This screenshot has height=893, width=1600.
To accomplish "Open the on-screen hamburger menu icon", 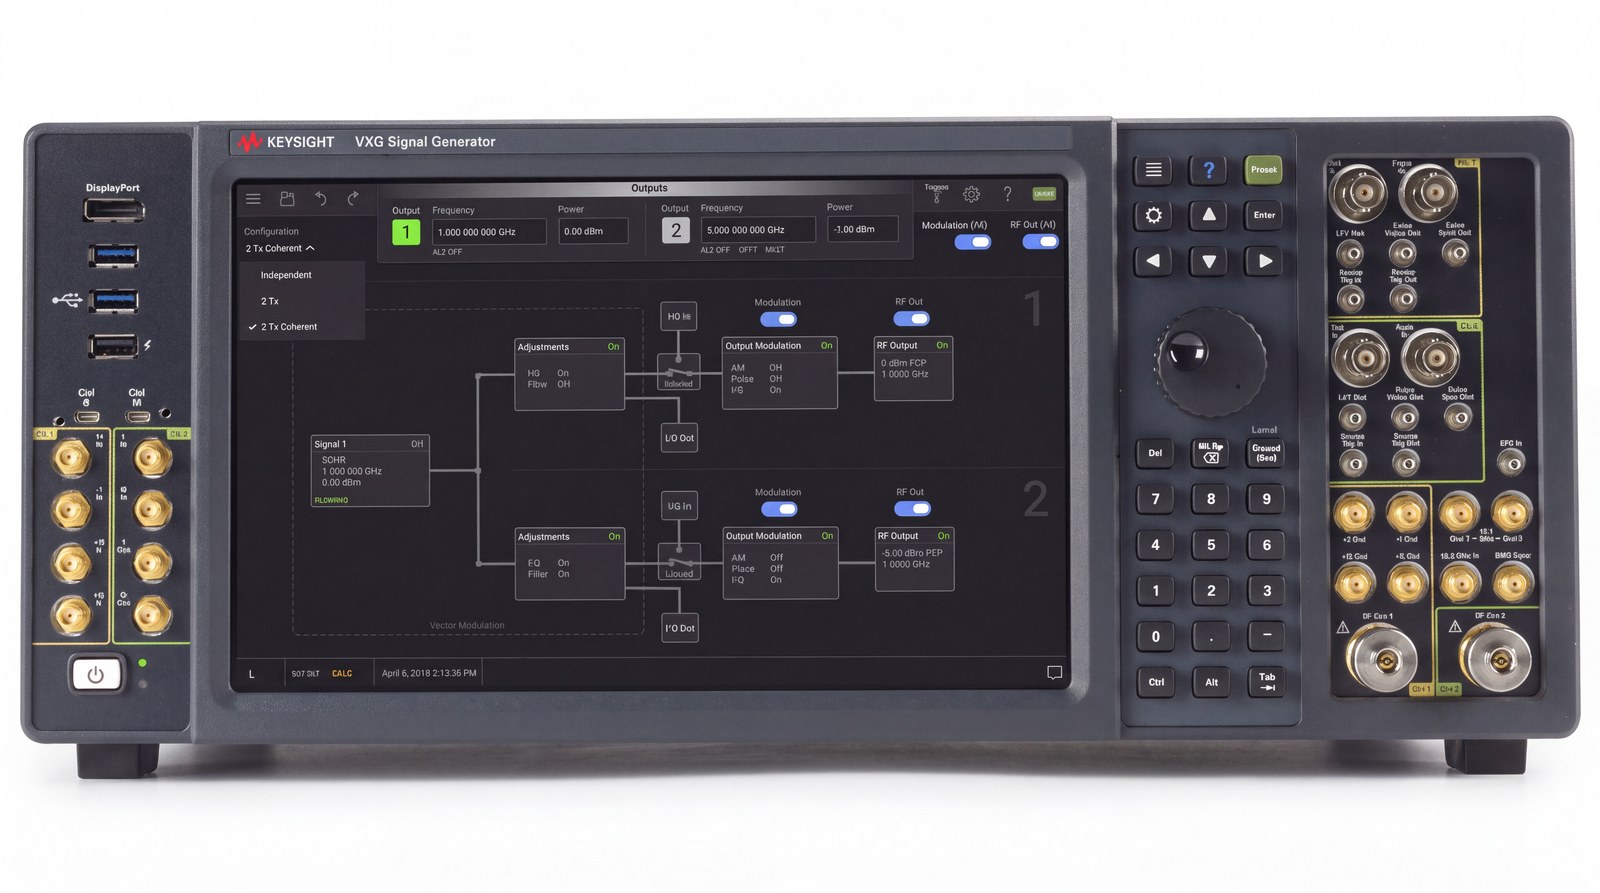I will point(253,199).
